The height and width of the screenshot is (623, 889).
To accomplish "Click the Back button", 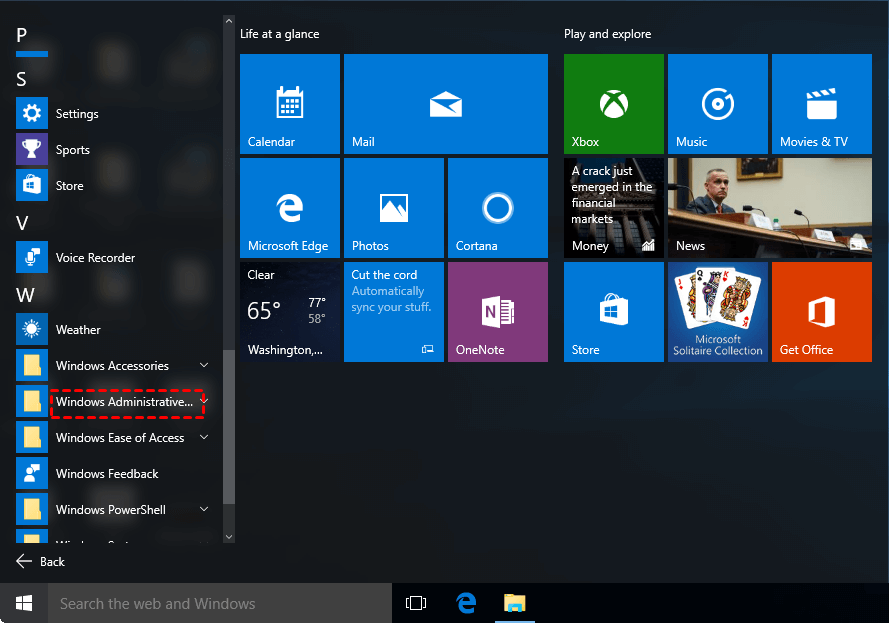I will tap(40, 561).
